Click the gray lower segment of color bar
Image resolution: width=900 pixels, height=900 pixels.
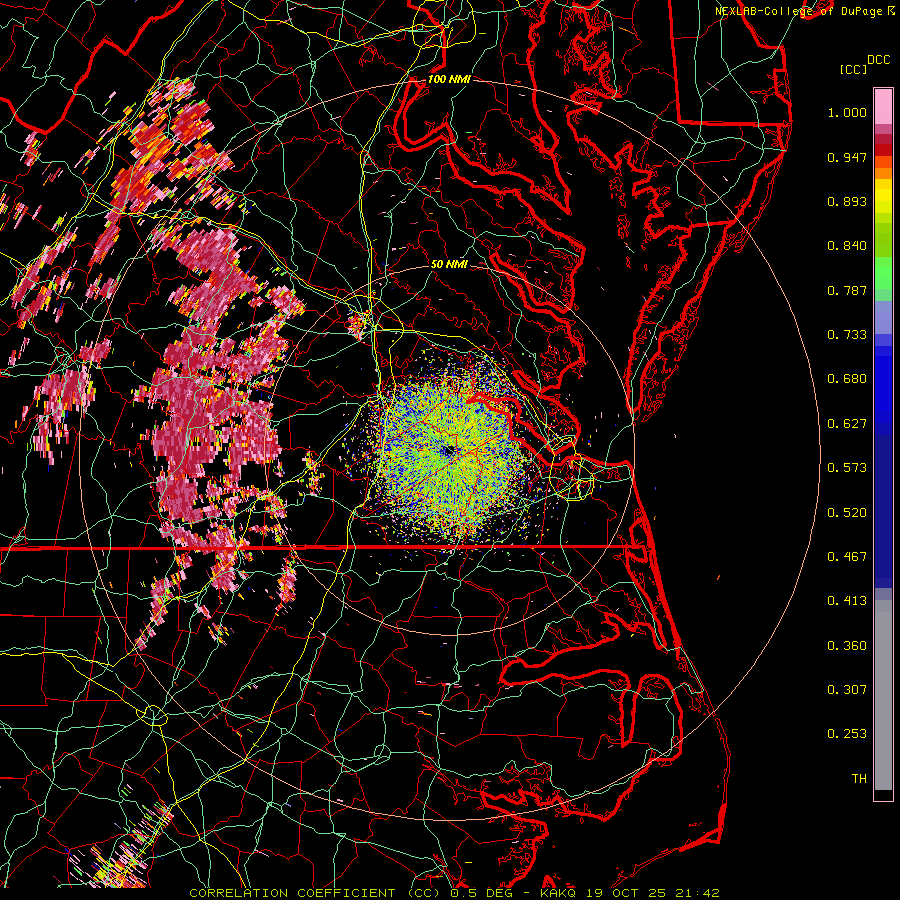point(883,695)
